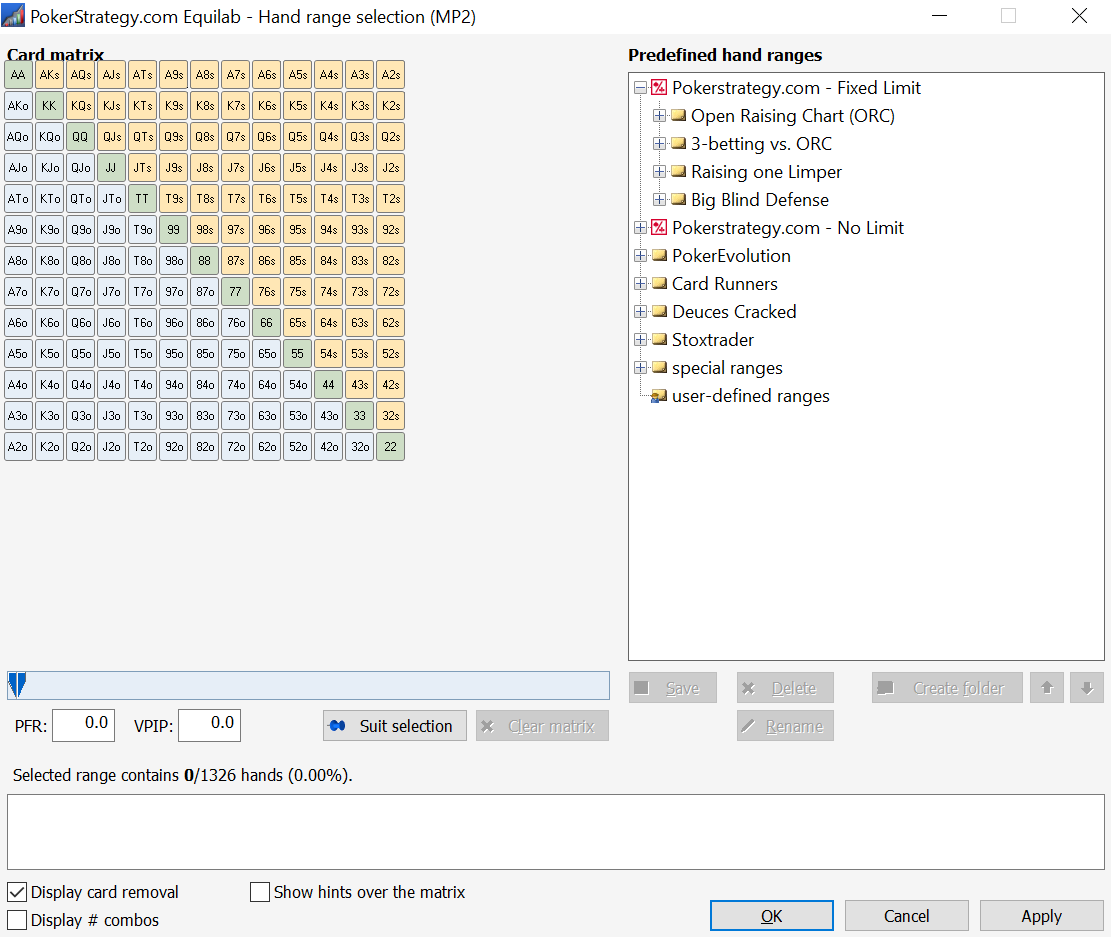Toggle the AKo hand cell
The height and width of the screenshot is (937, 1111).
pyautogui.click(x=18, y=106)
